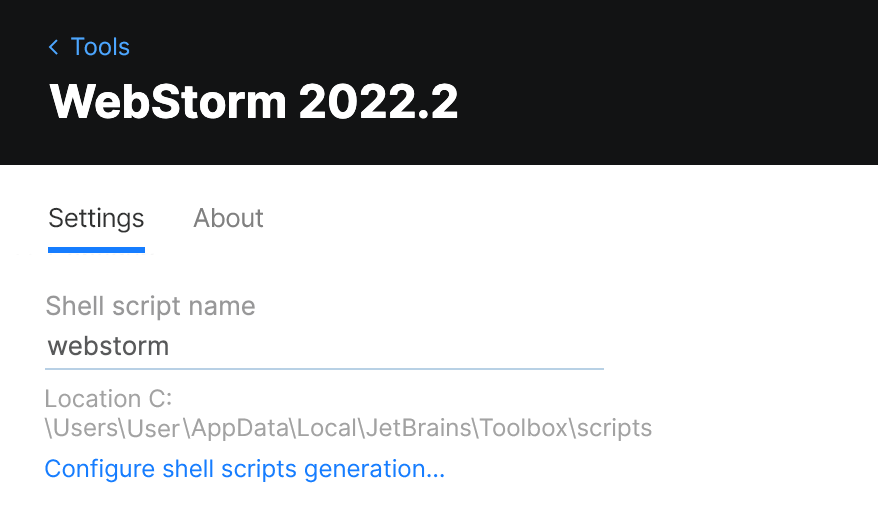Select the Settings tab
Image resolution: width=878 pixels, height=530 pixels.
pos(96,218)
